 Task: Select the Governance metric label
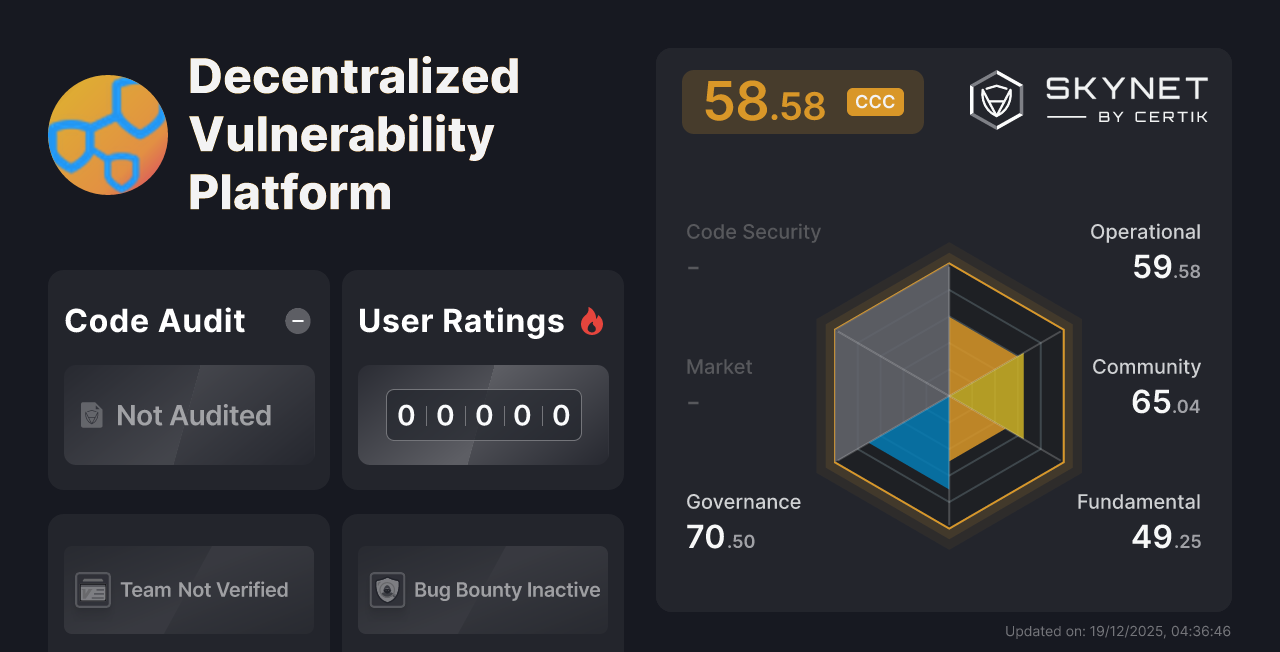click(743, 501)
